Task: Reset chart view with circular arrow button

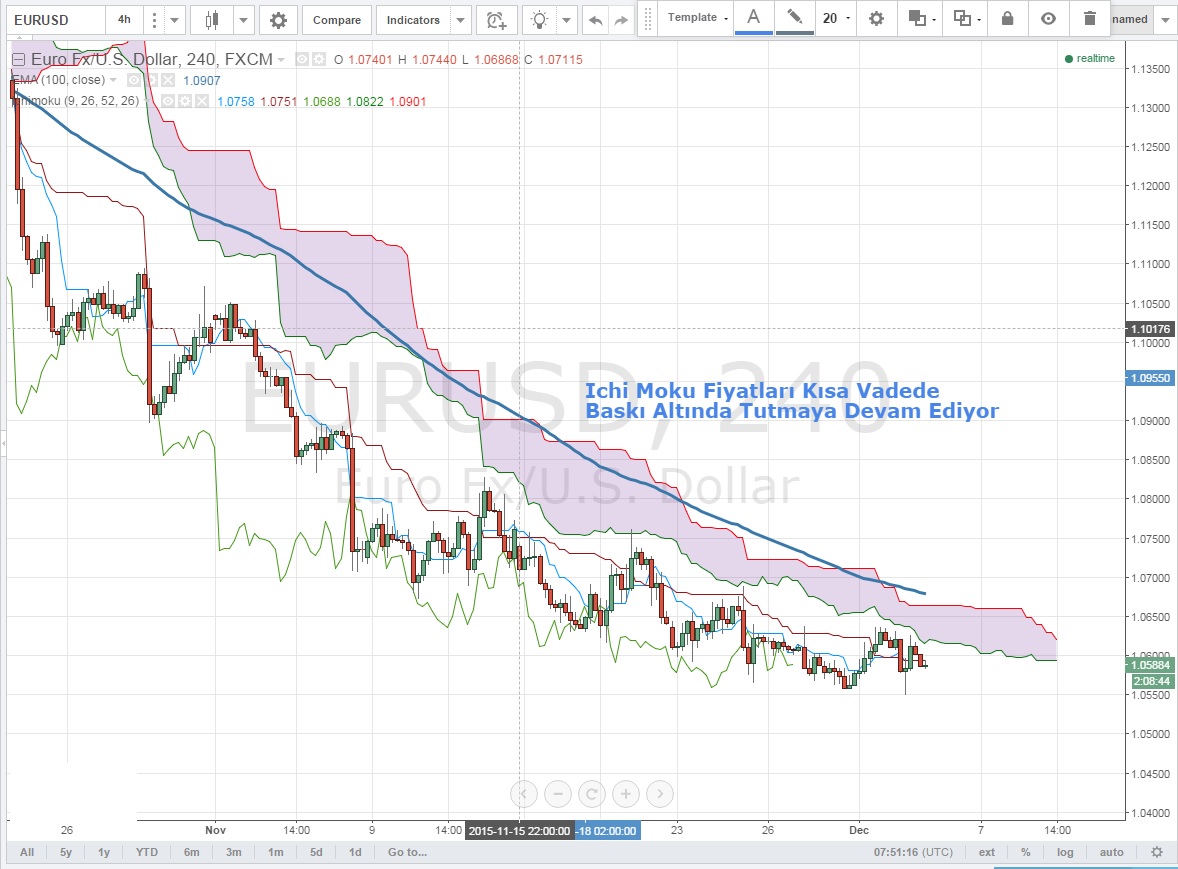Action: [x=591, y=794]
